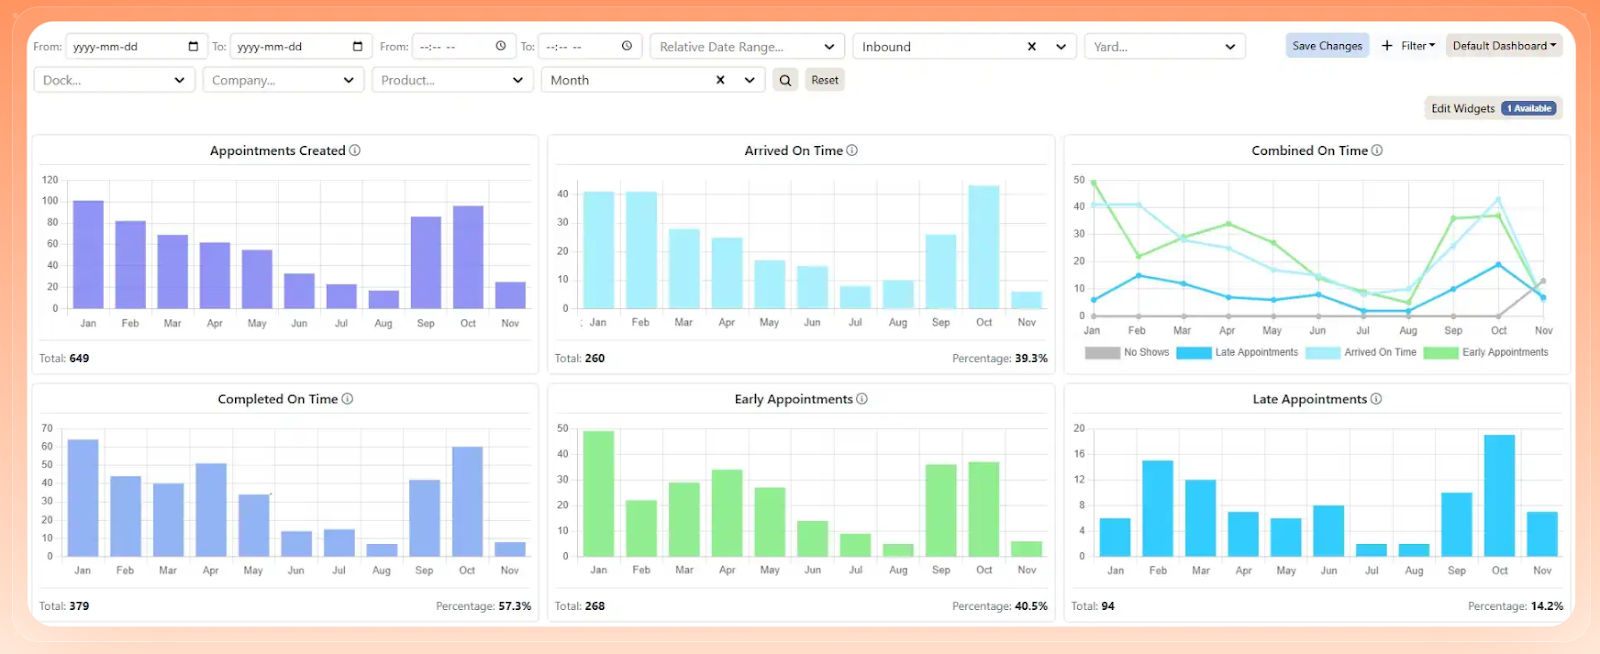Click the Oct bar in Appointments Created
Image resolution: width=1600 pixels, height=654 pixels.
468,257
